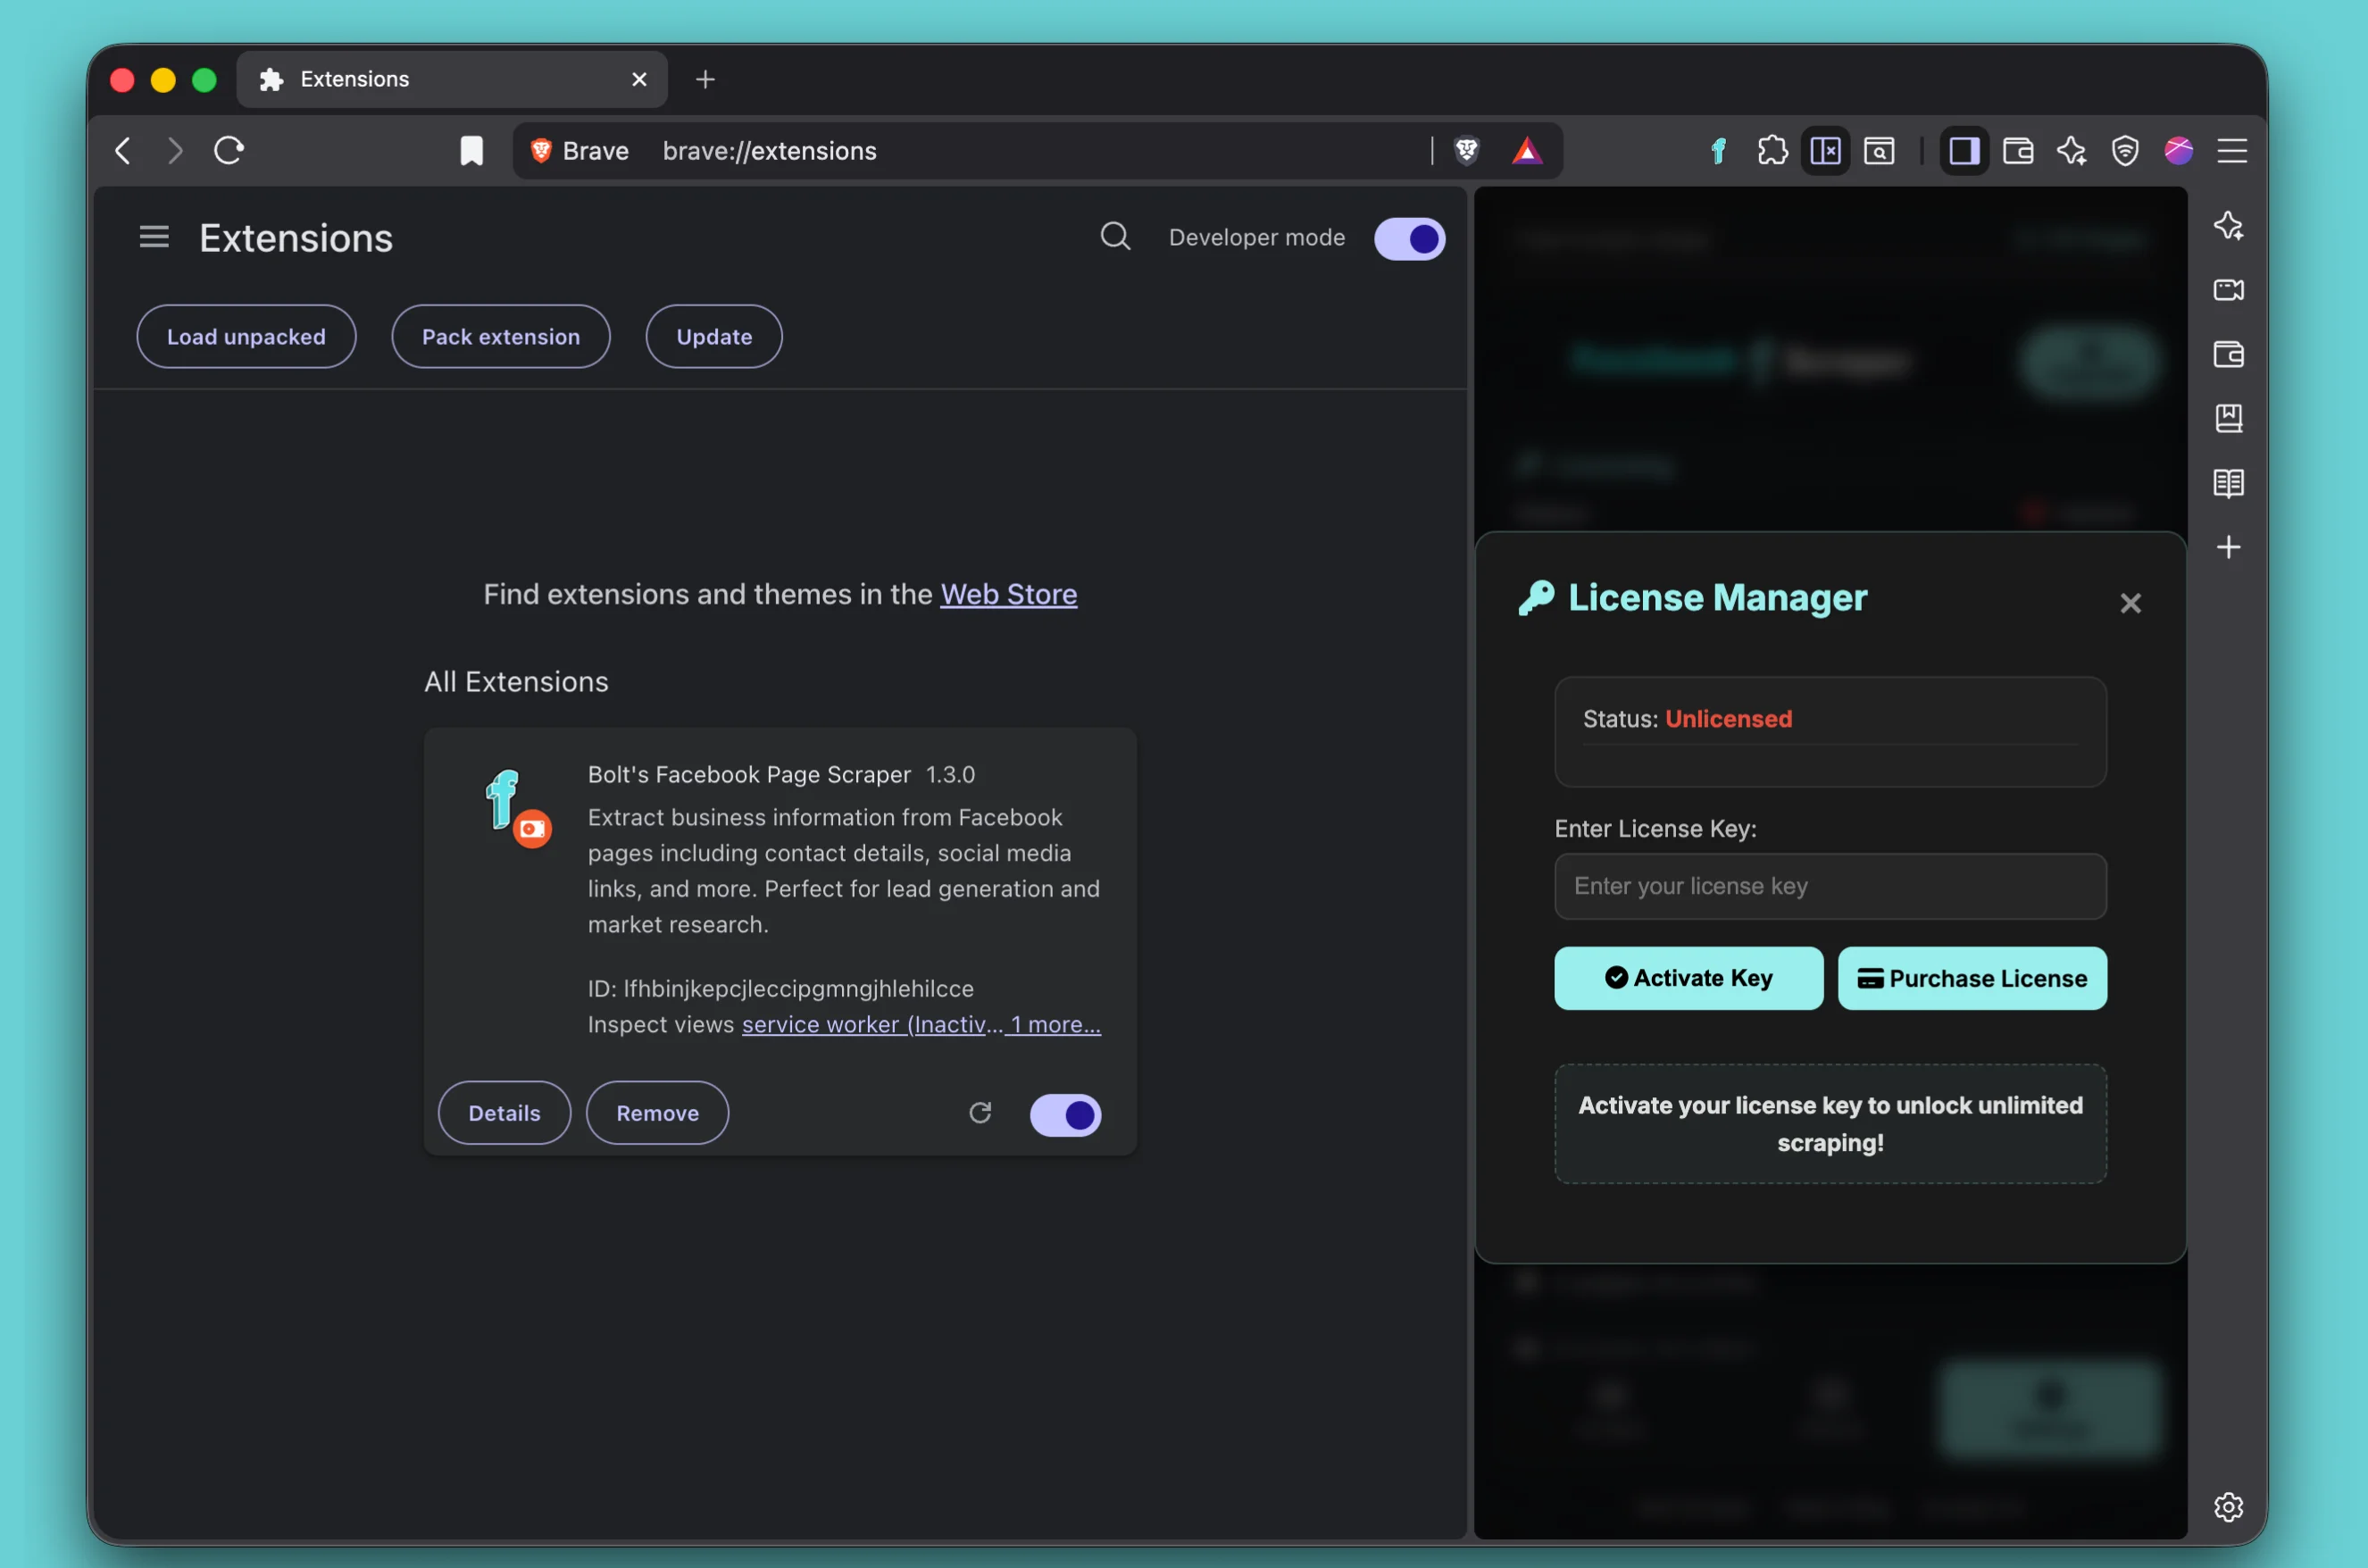Search extensions with the magnifier icon

point(1115,237)
